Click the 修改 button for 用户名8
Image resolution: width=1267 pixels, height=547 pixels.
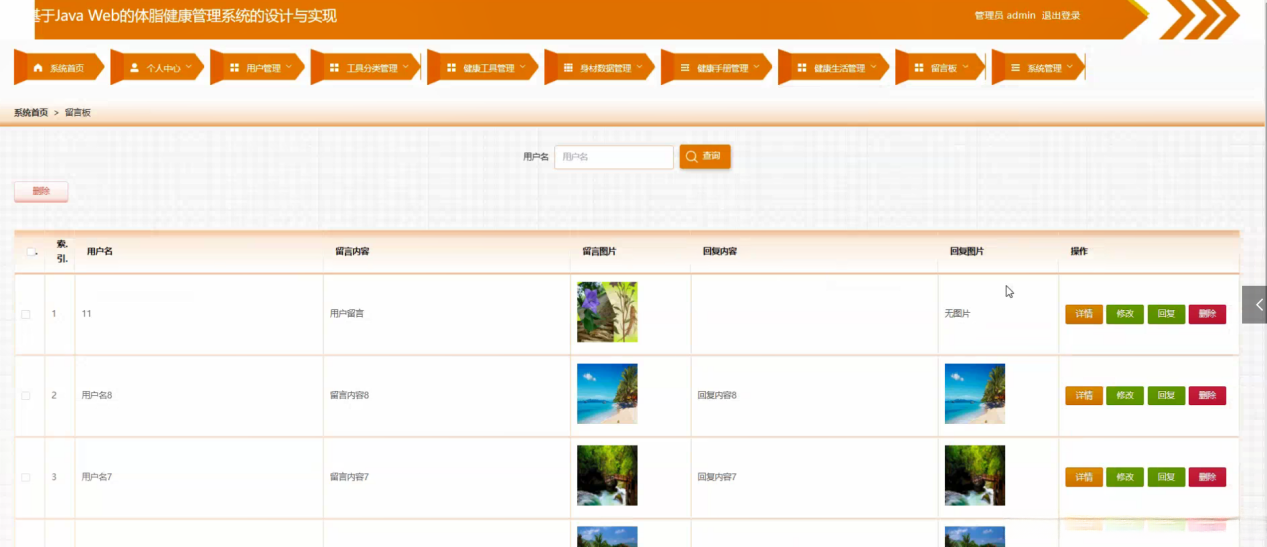[x=1125, y=396]
